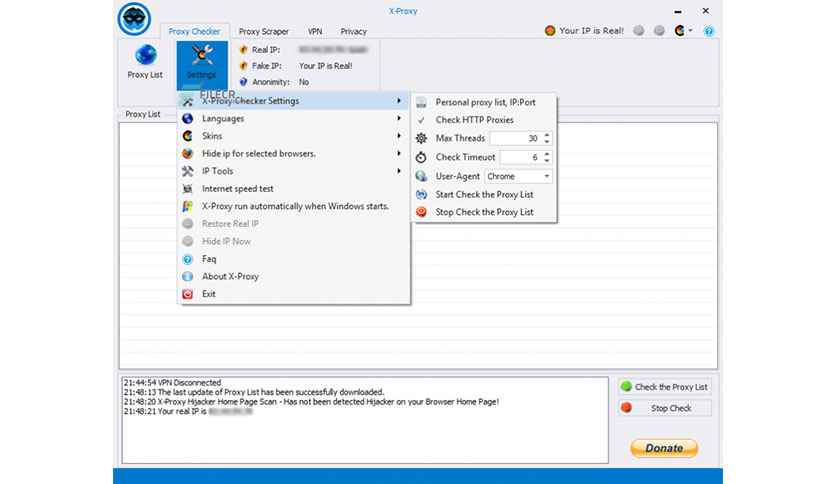
Task: Decrease the Check Timeout value
Action: click(x=547, y=160)
